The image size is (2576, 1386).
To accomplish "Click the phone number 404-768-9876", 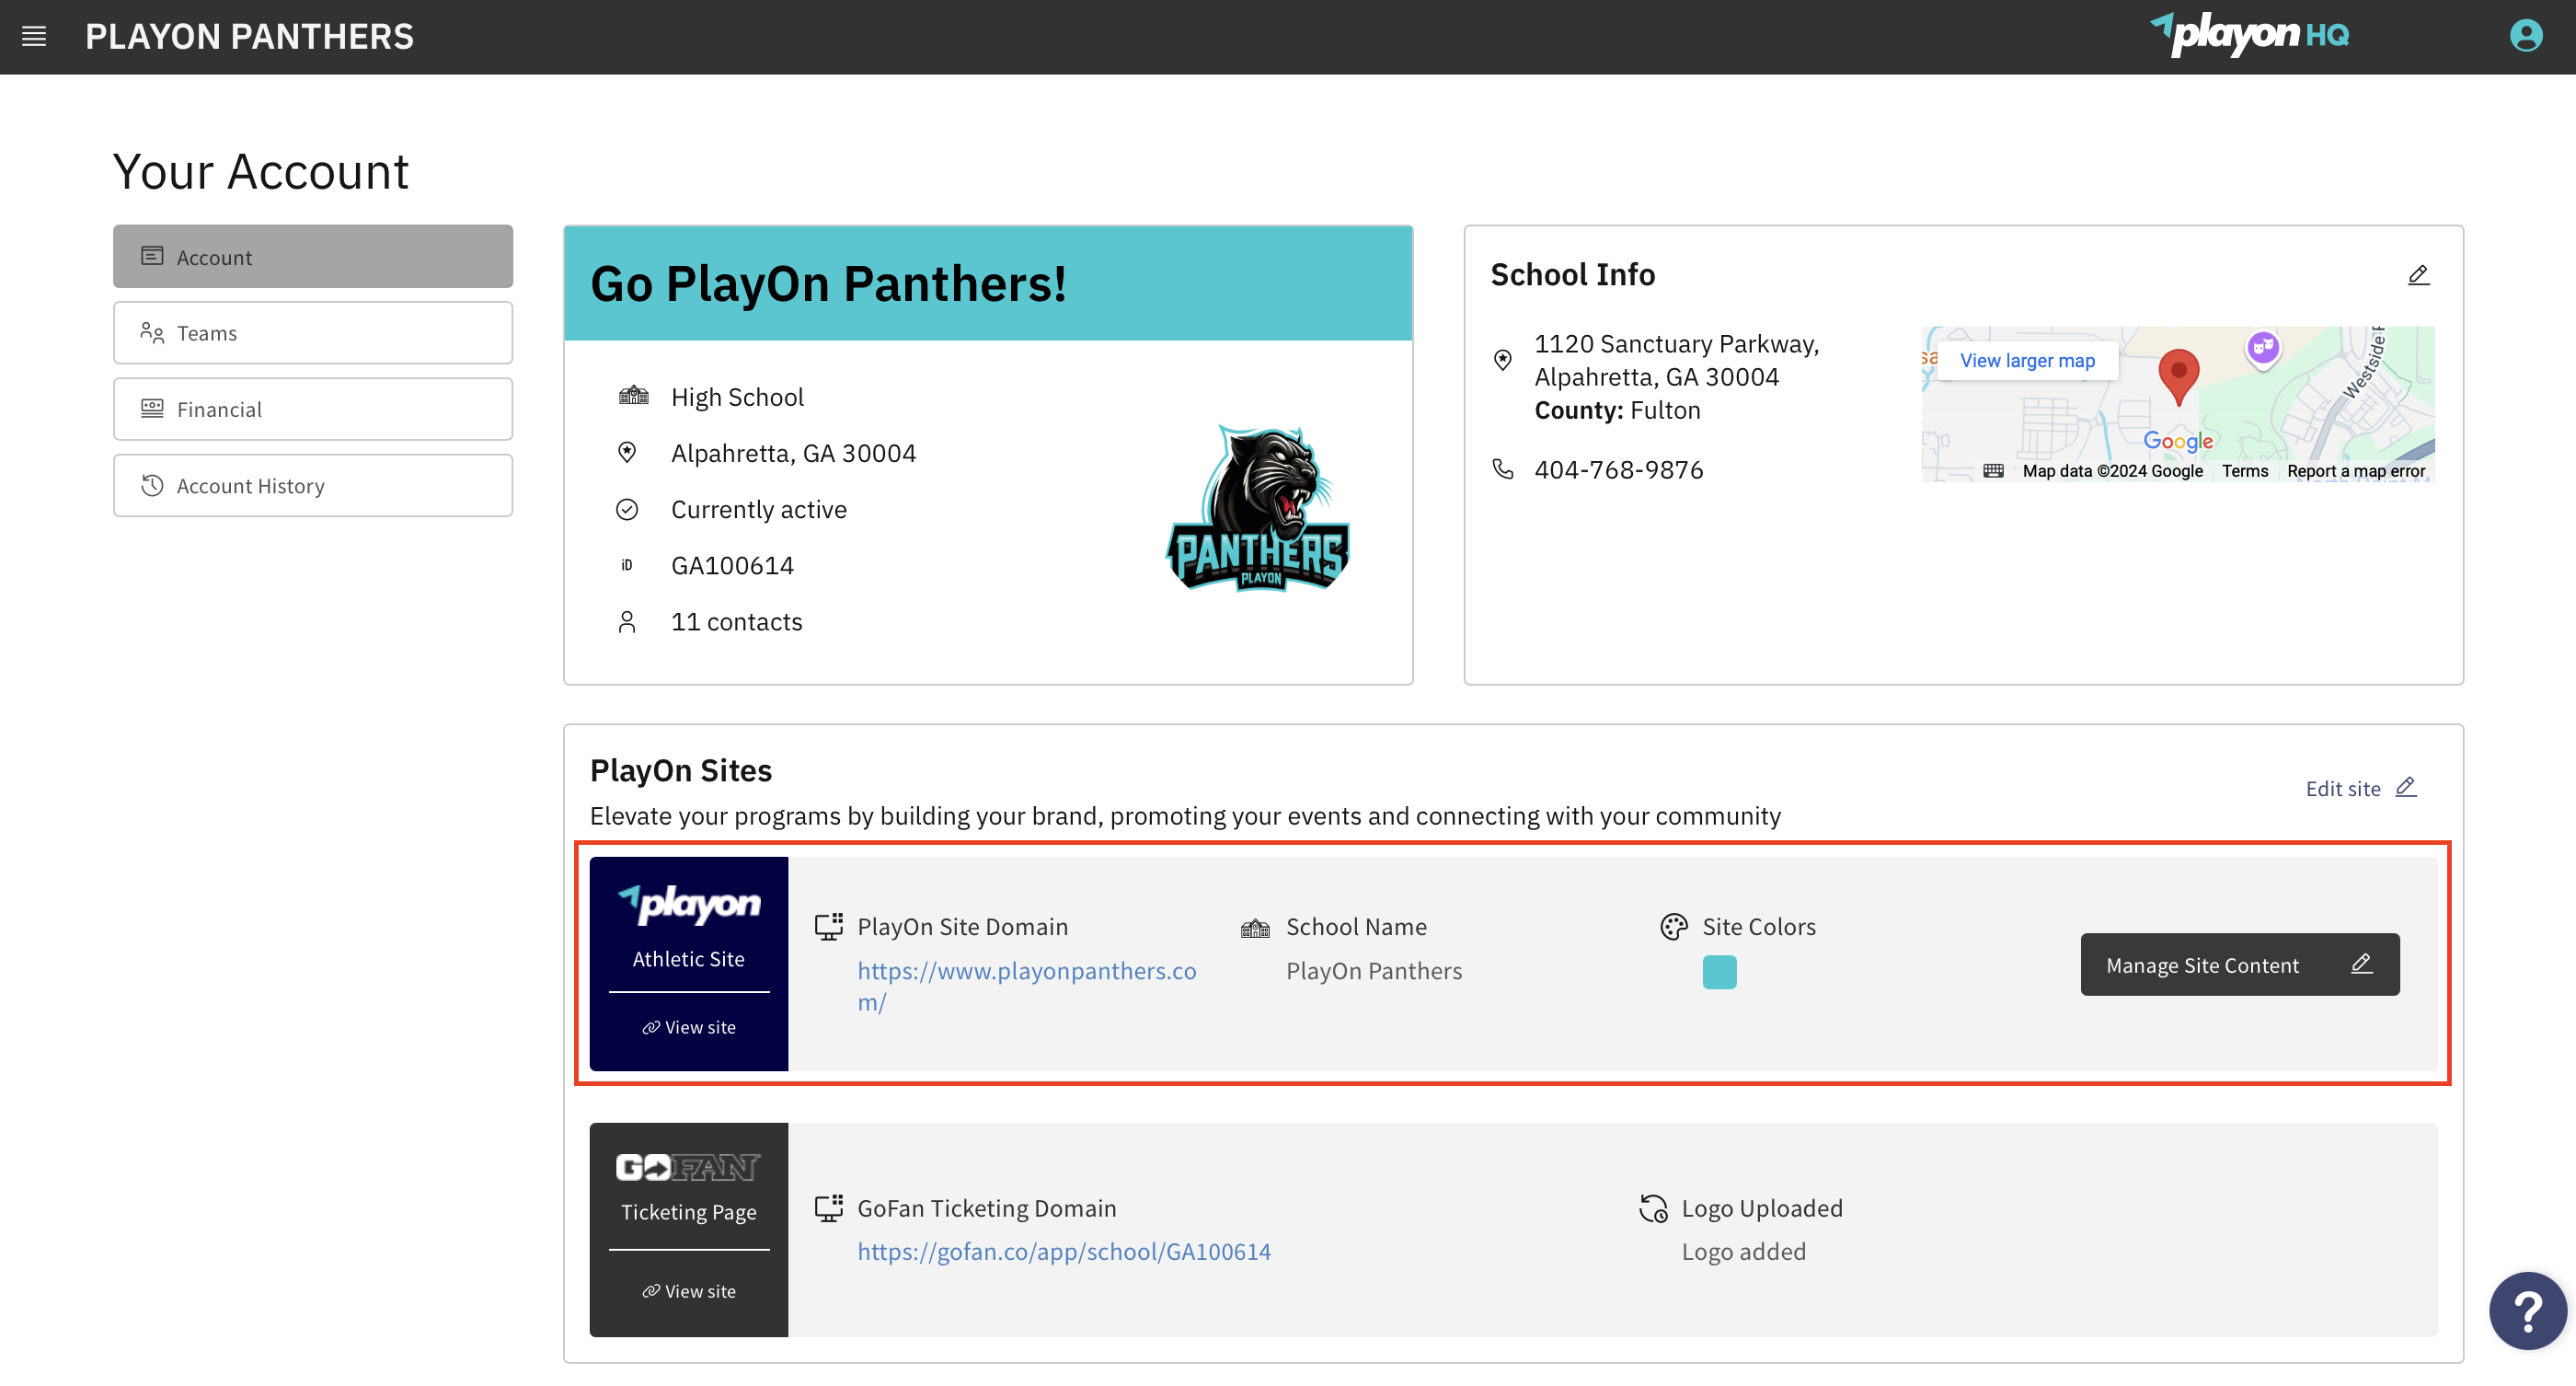I will click(x=1618, y=469).
